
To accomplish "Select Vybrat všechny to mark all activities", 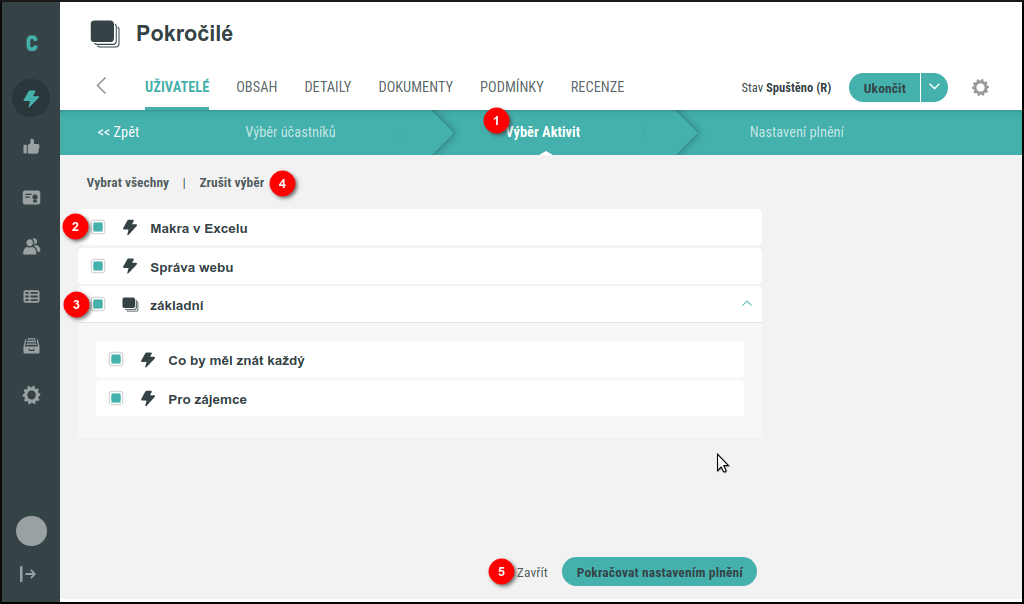I will [130, 183].
